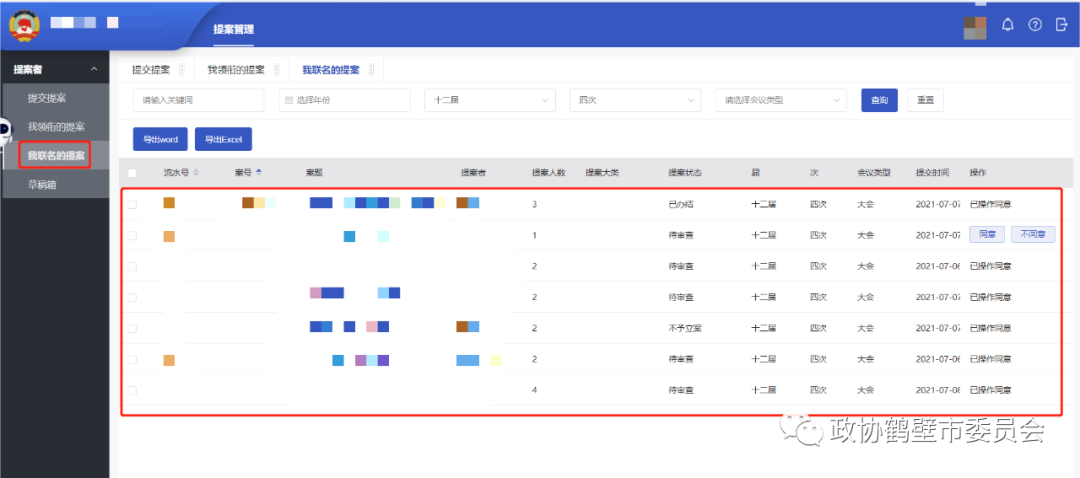Click the logout exit icon

[x=1061, y=25]
